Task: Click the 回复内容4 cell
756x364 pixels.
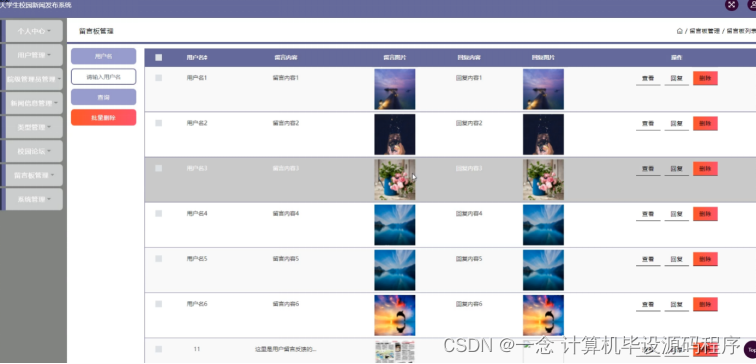Action: point(469,214)
